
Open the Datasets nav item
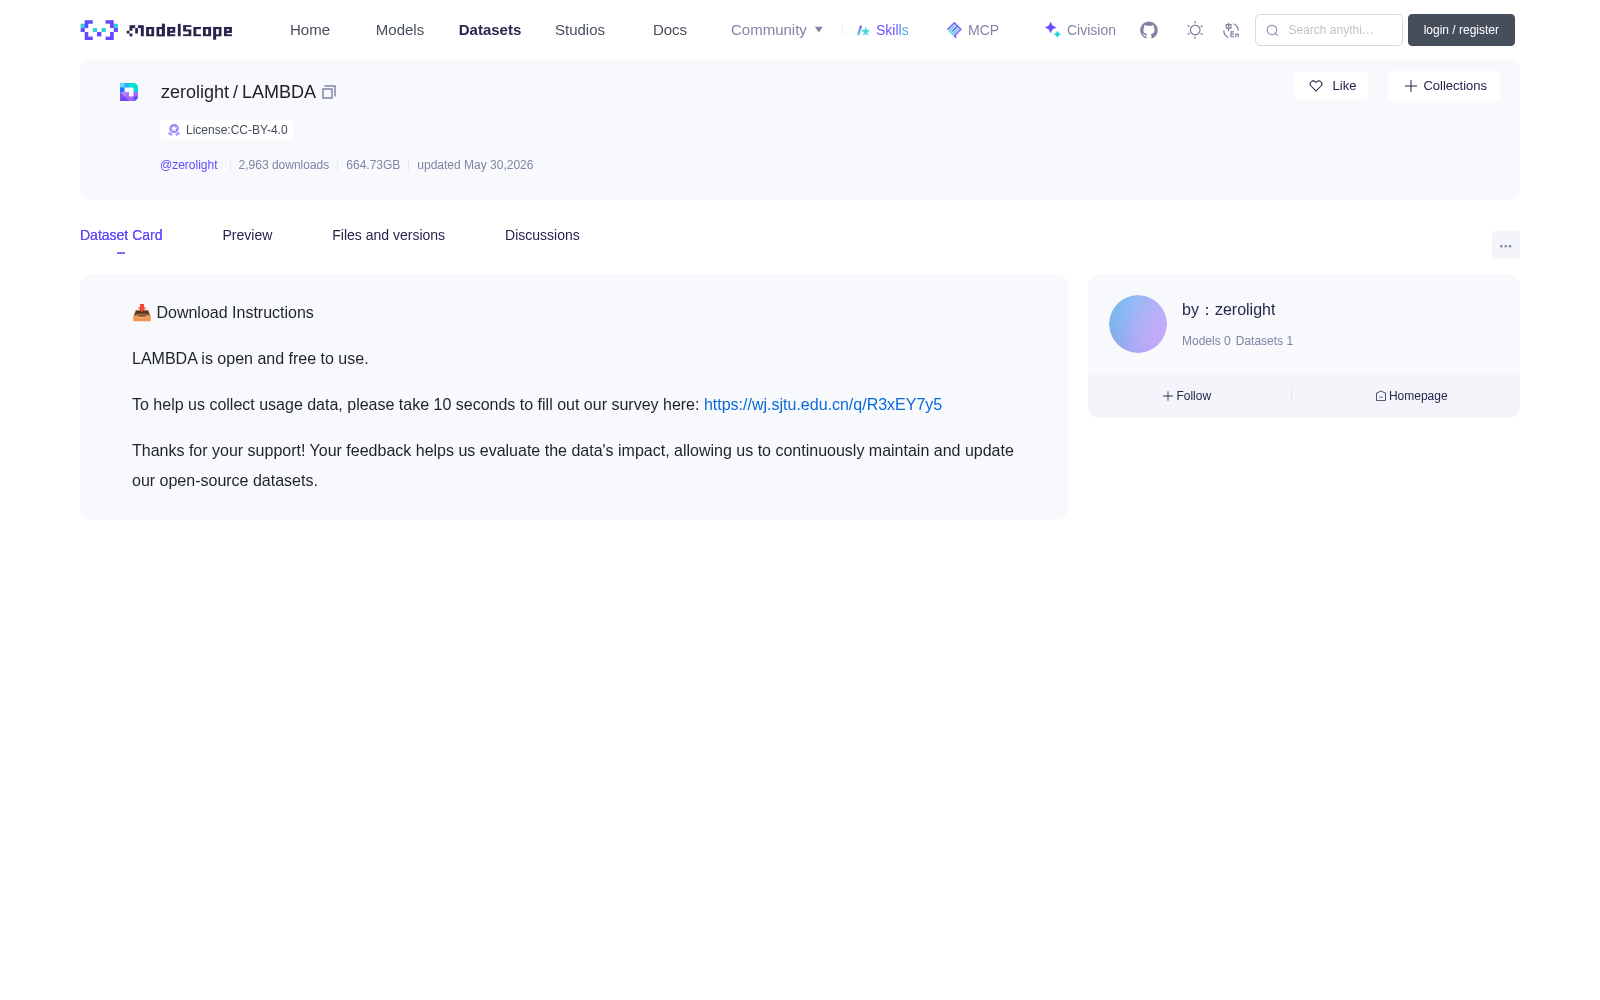[x=490, y=30]
